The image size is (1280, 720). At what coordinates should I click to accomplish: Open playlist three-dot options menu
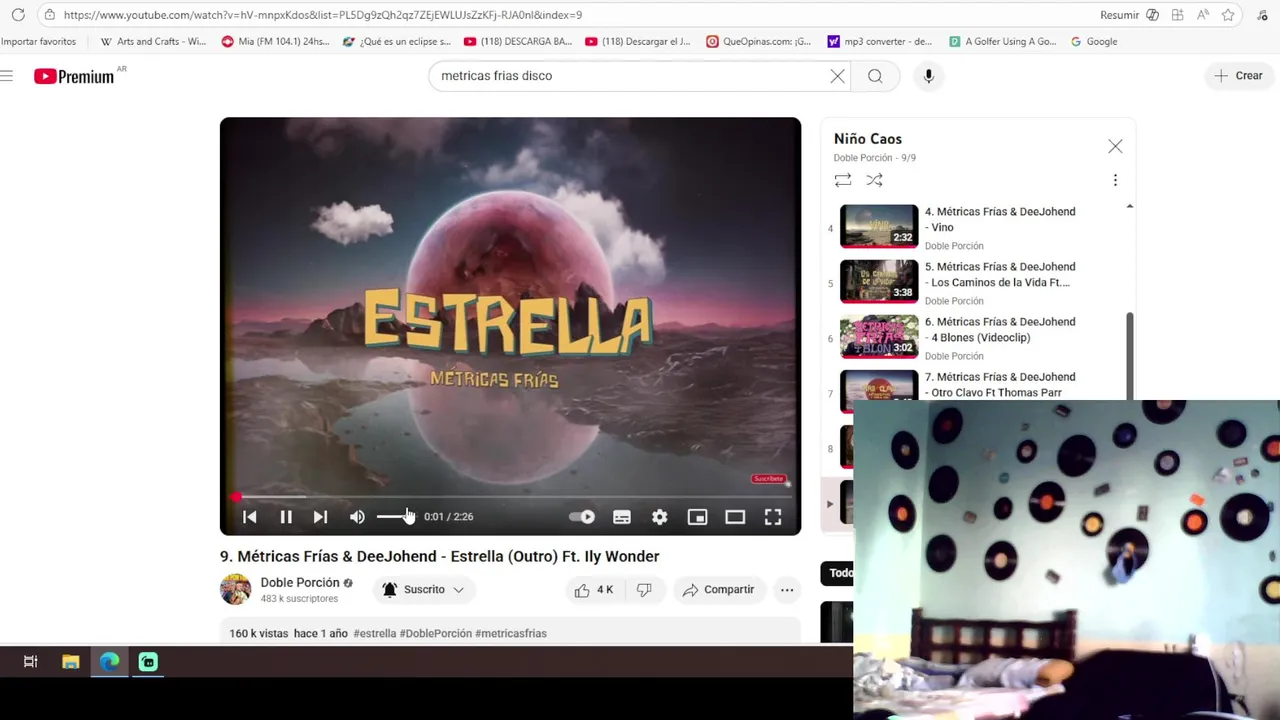point(1115,180)
